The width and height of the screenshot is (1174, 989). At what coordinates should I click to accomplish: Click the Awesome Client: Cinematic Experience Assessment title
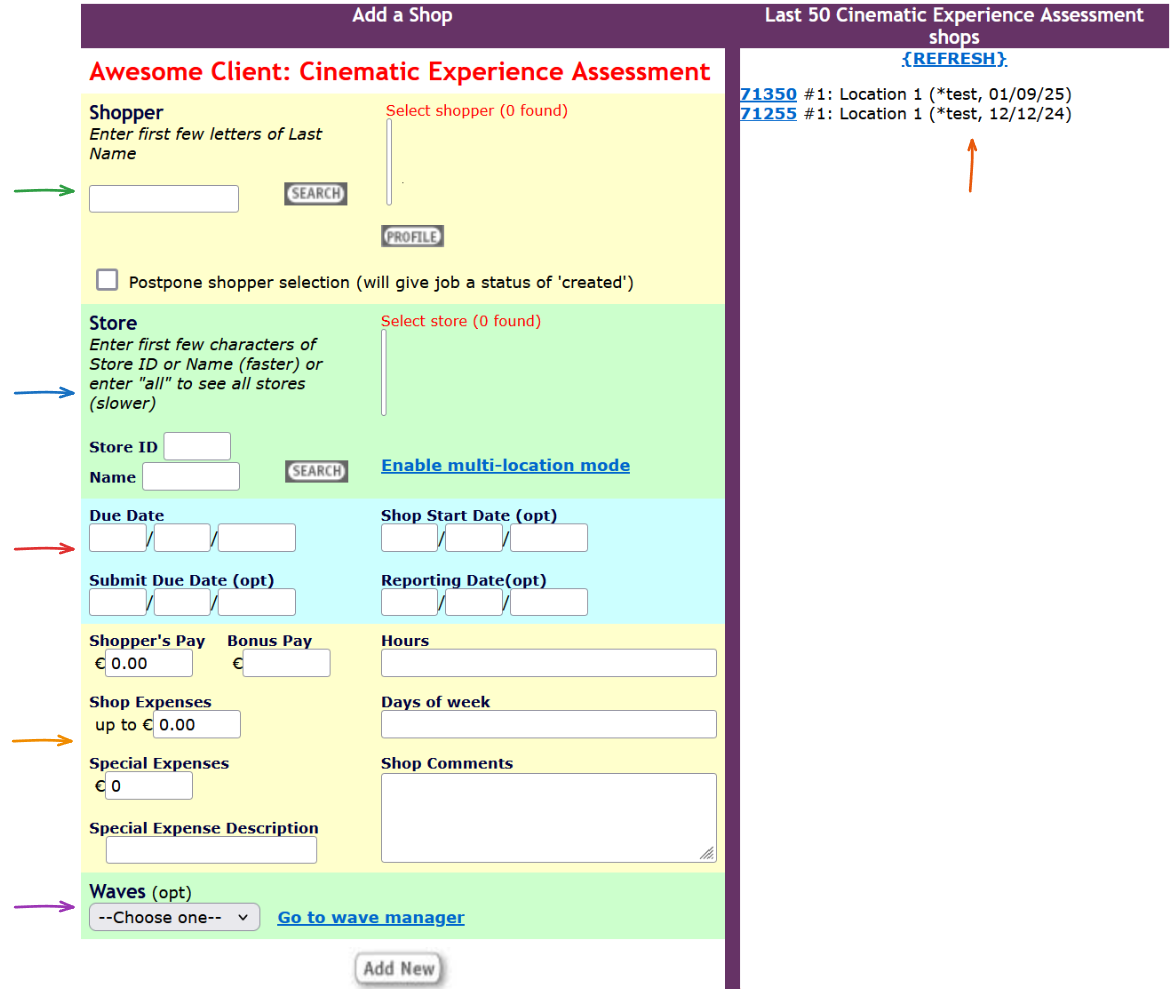(x=400, y=71)
